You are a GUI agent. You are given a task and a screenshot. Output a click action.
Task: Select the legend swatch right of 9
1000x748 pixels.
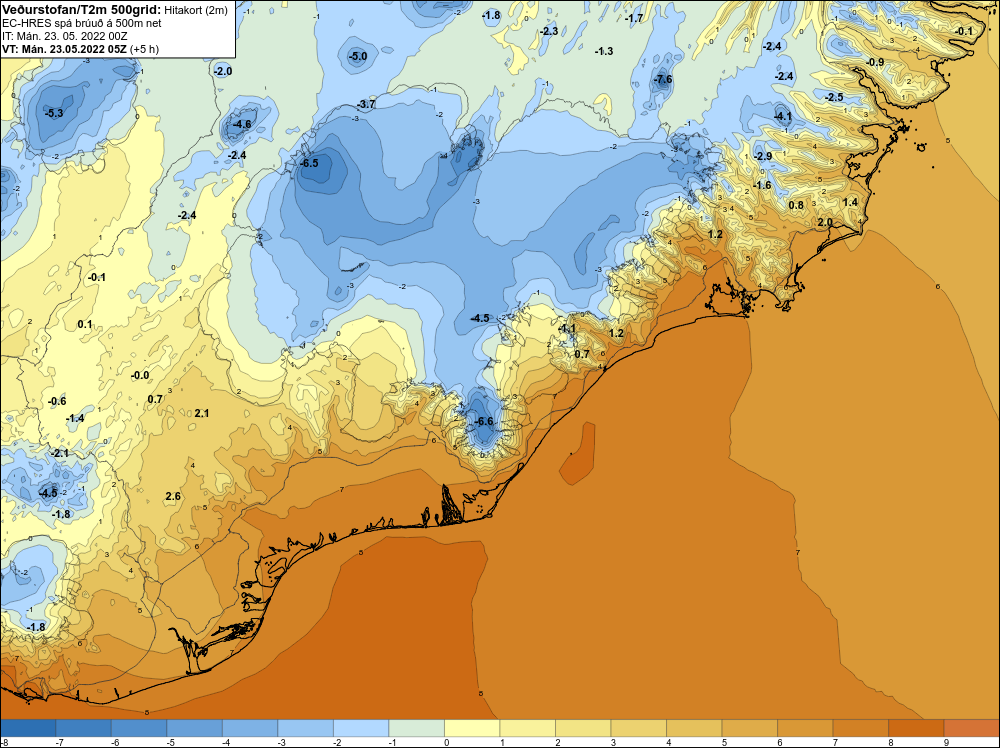coord(971,728)
